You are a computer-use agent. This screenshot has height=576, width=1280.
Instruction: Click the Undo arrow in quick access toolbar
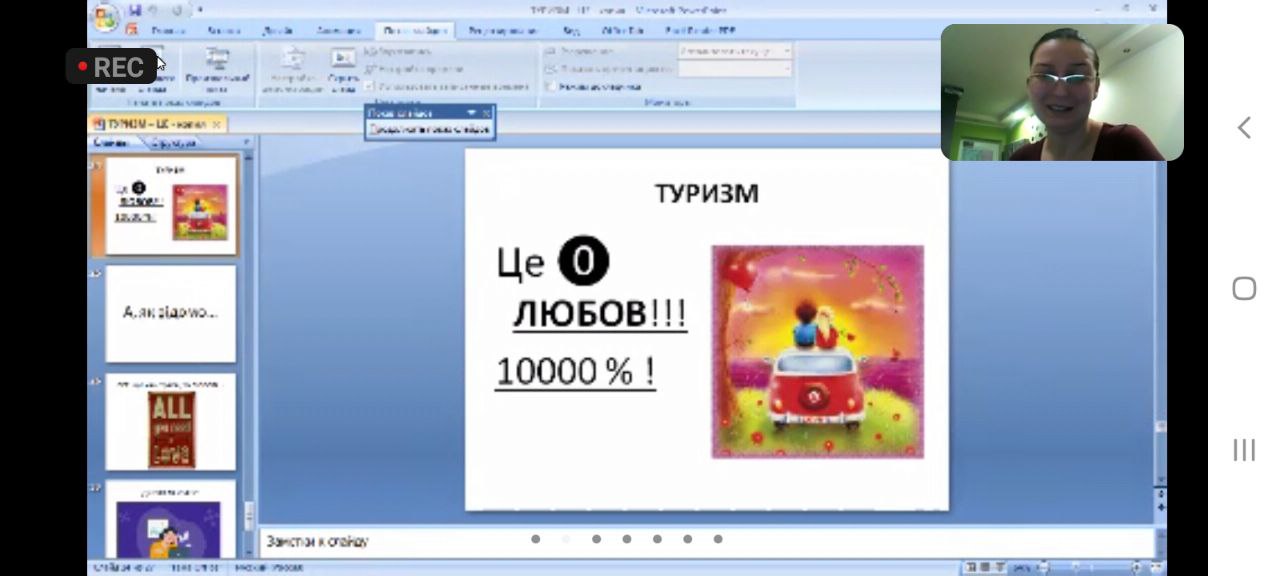click(x=155, y=10)
